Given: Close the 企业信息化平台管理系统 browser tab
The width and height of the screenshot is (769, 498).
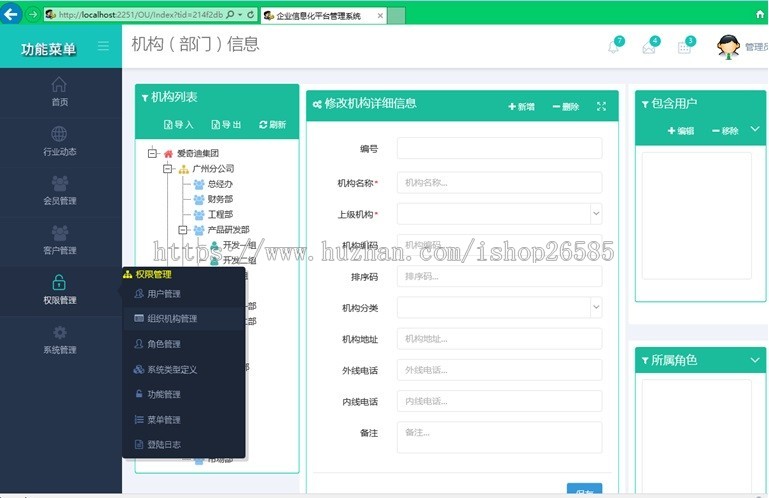Looking at the screenshot, I should [x=380, y=16].
